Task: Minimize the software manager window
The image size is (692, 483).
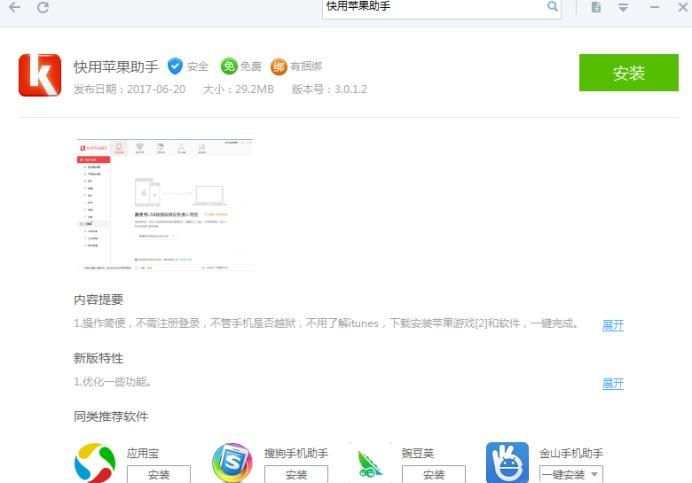Action: click(x=654, y=7)
